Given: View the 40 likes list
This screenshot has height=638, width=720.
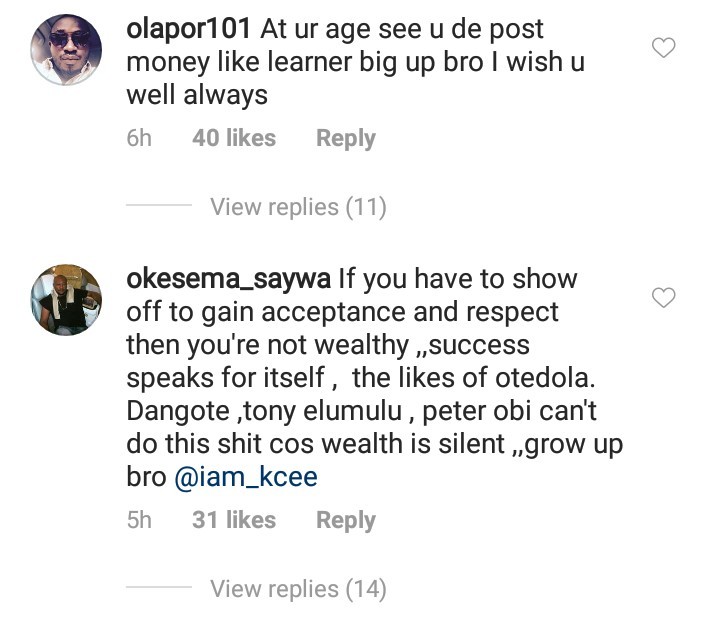Looking at the screenshot, I should pos(233,139).
